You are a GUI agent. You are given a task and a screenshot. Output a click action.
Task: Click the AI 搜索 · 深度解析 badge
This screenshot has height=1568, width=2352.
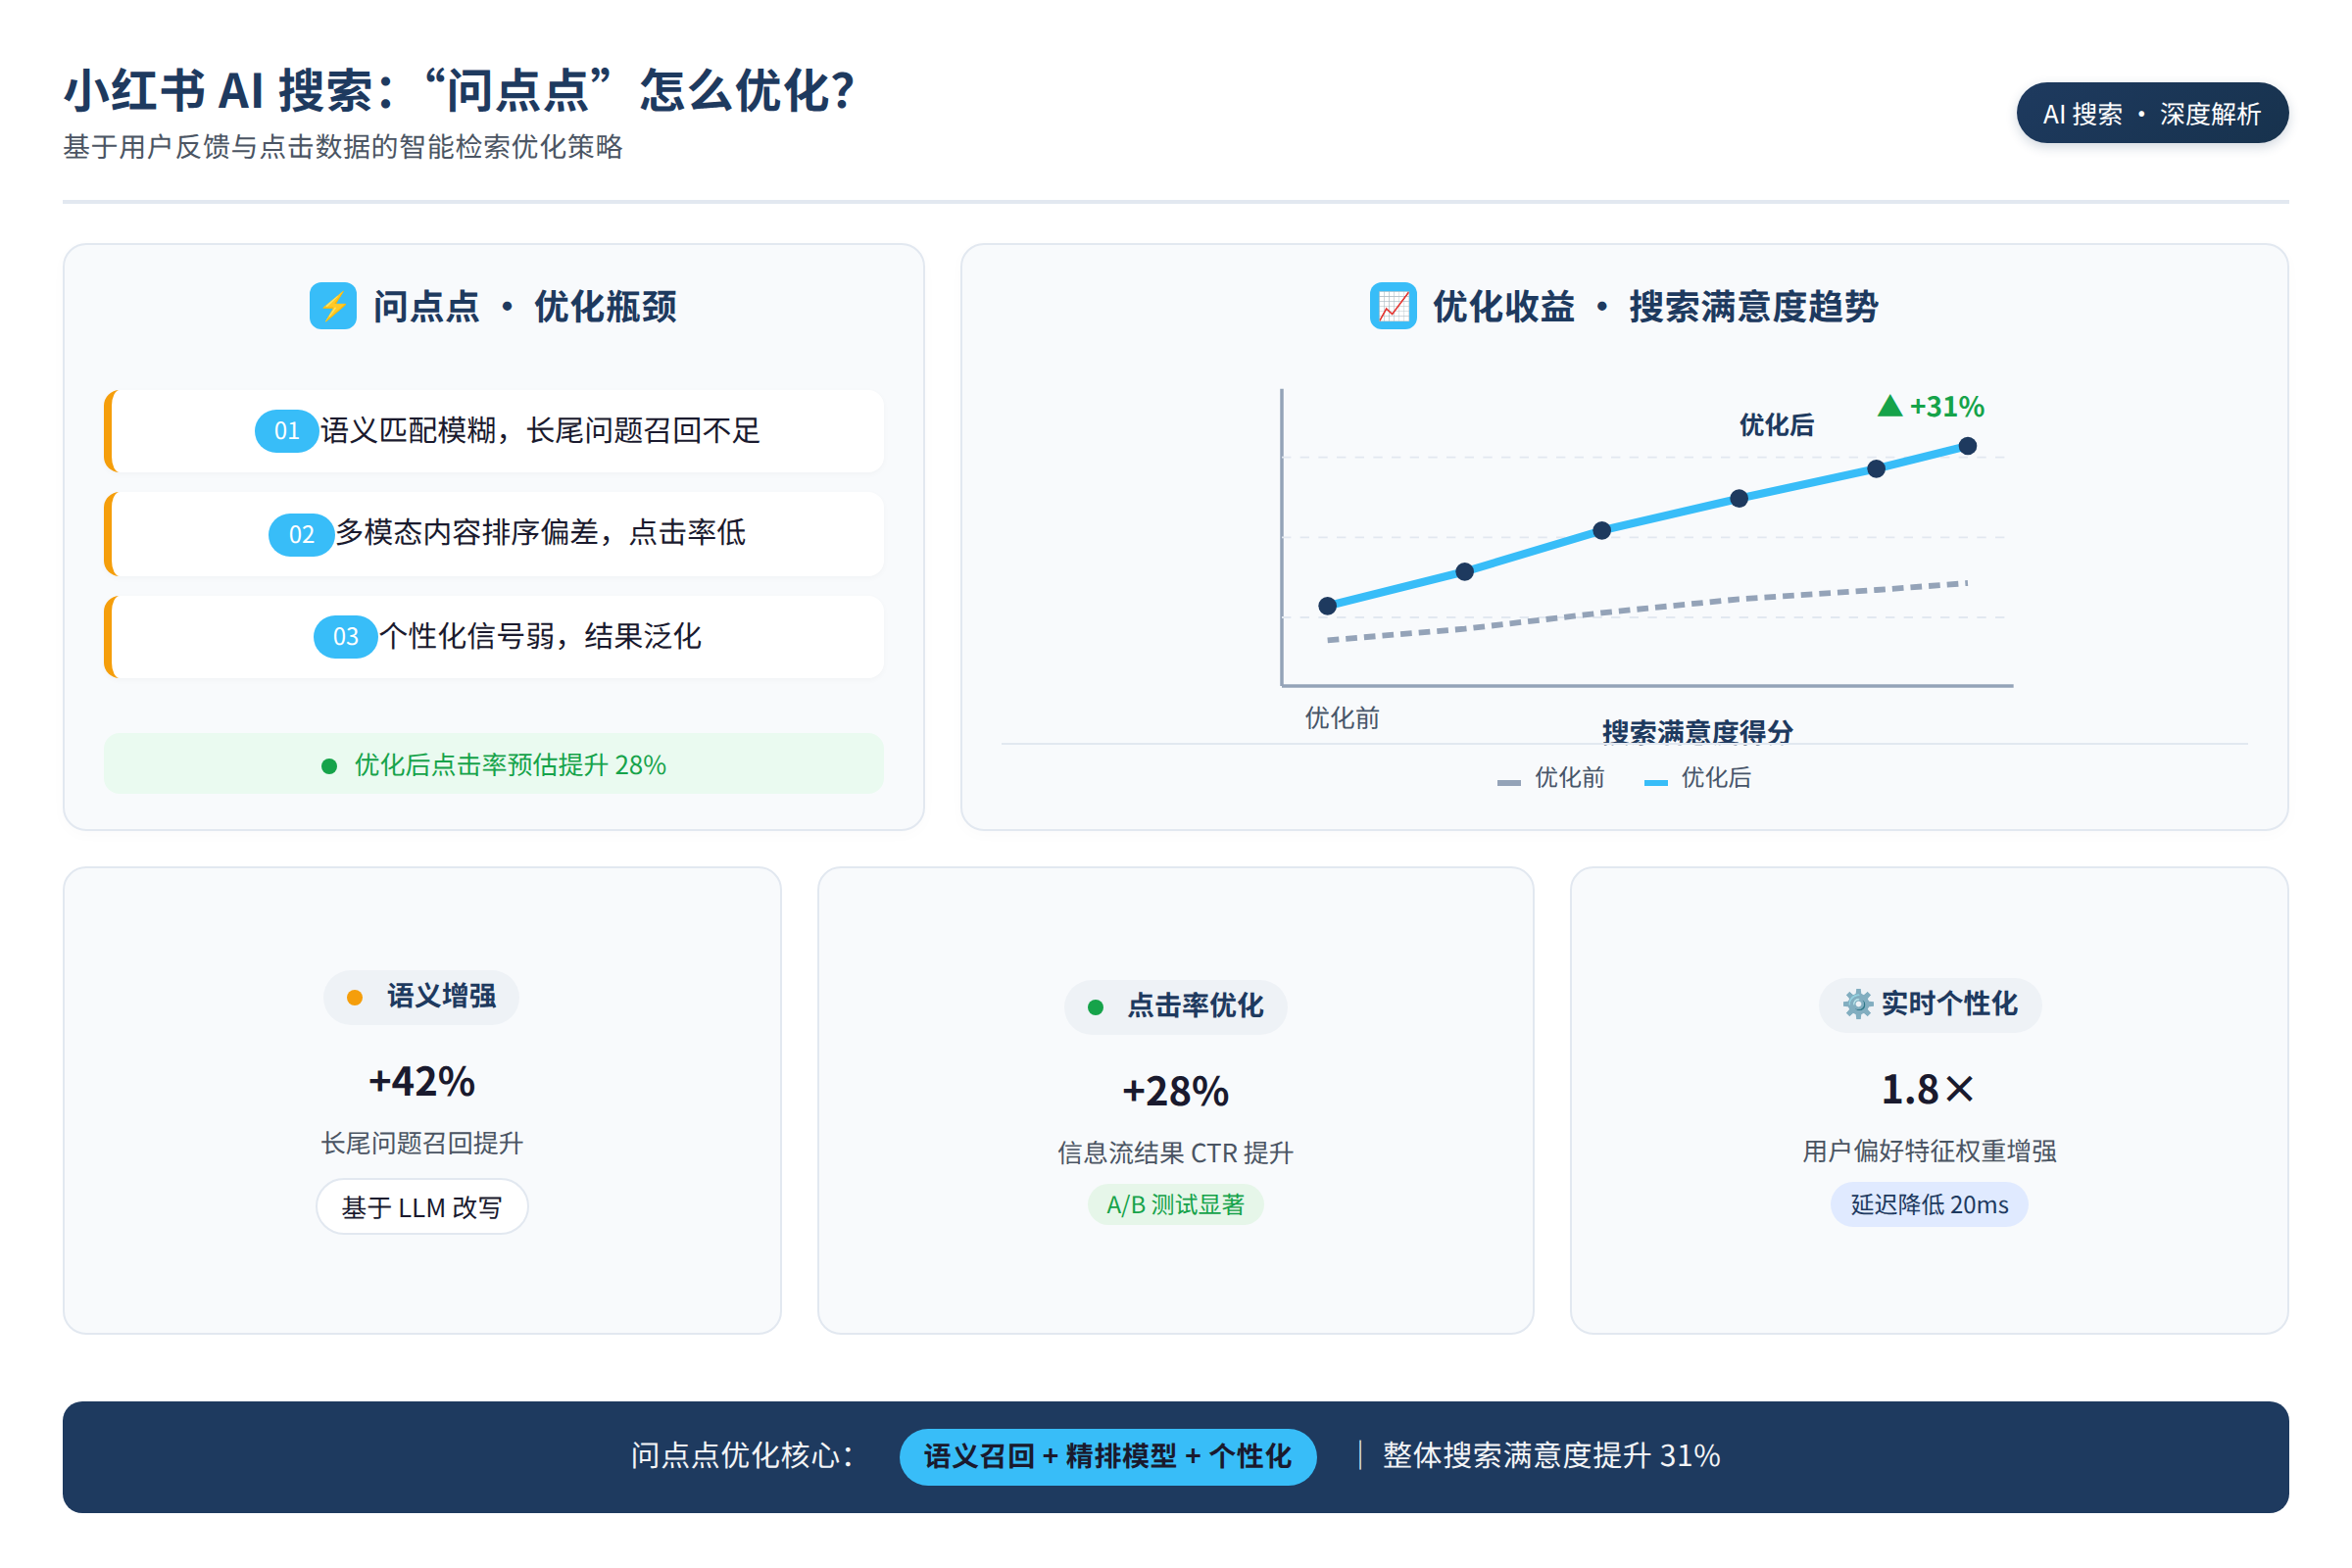click(x=2152, y=113)
